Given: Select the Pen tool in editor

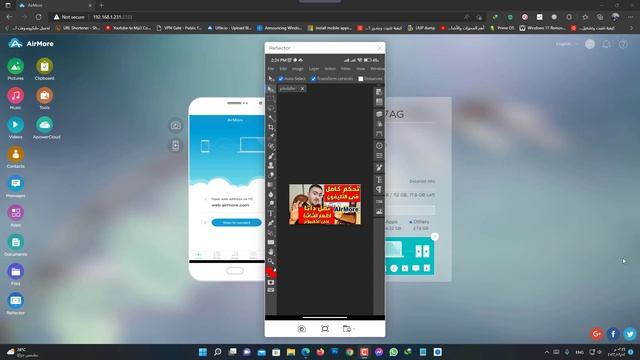Looking at the screenshot, I should [271, 223].
